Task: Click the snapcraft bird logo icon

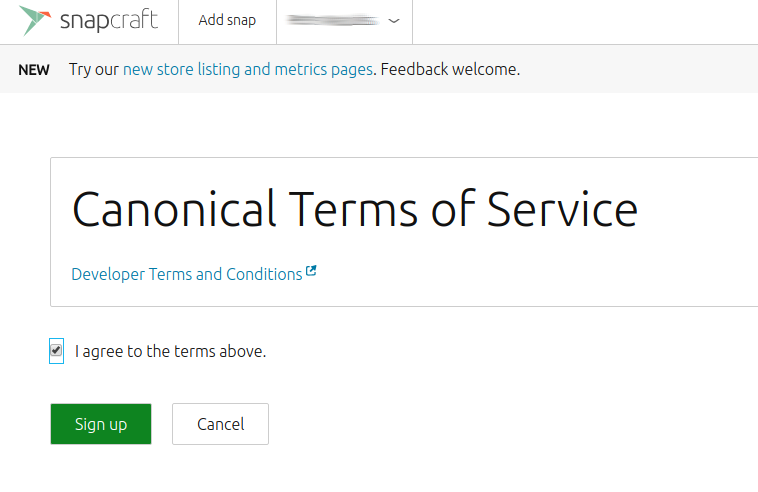Action: 35,20
